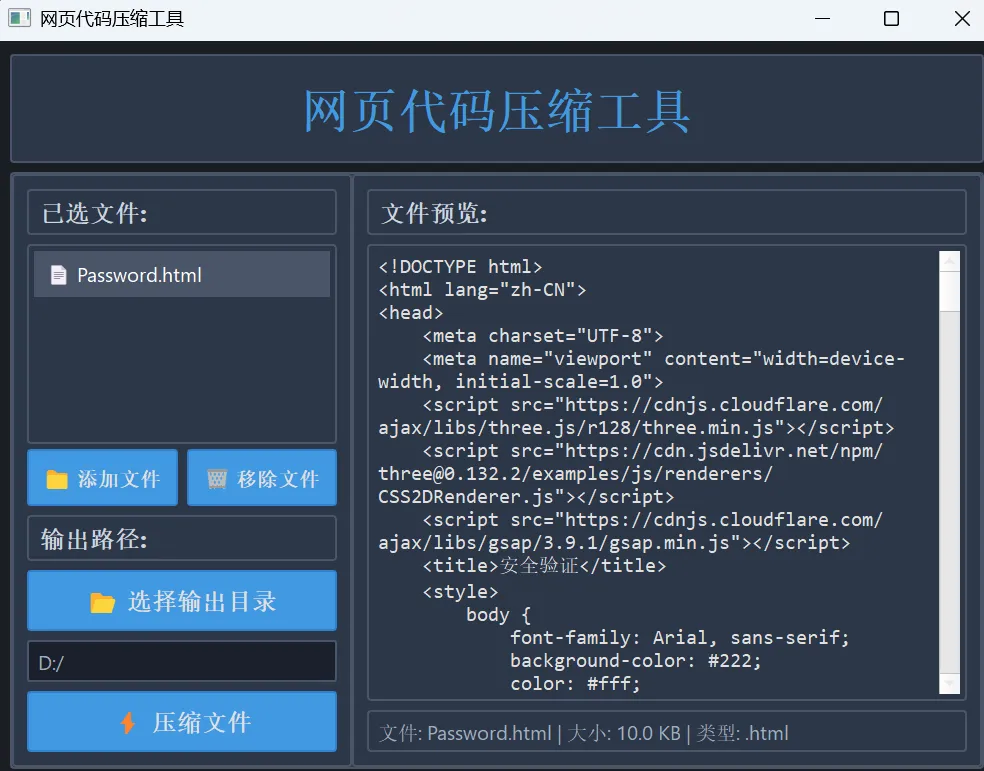Click the 添加文件 button
The width and height of the screenshot is (984, 771).
pos(102,478)
